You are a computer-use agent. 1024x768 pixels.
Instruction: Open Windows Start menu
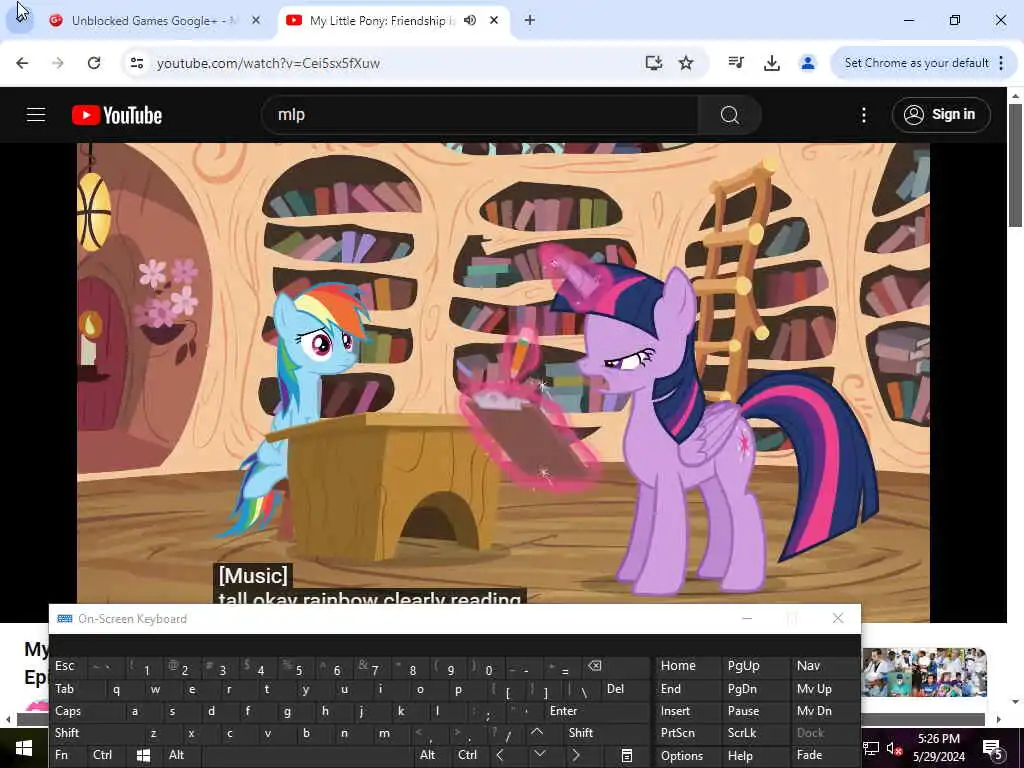pyautogui.click(x=24, y=748)
